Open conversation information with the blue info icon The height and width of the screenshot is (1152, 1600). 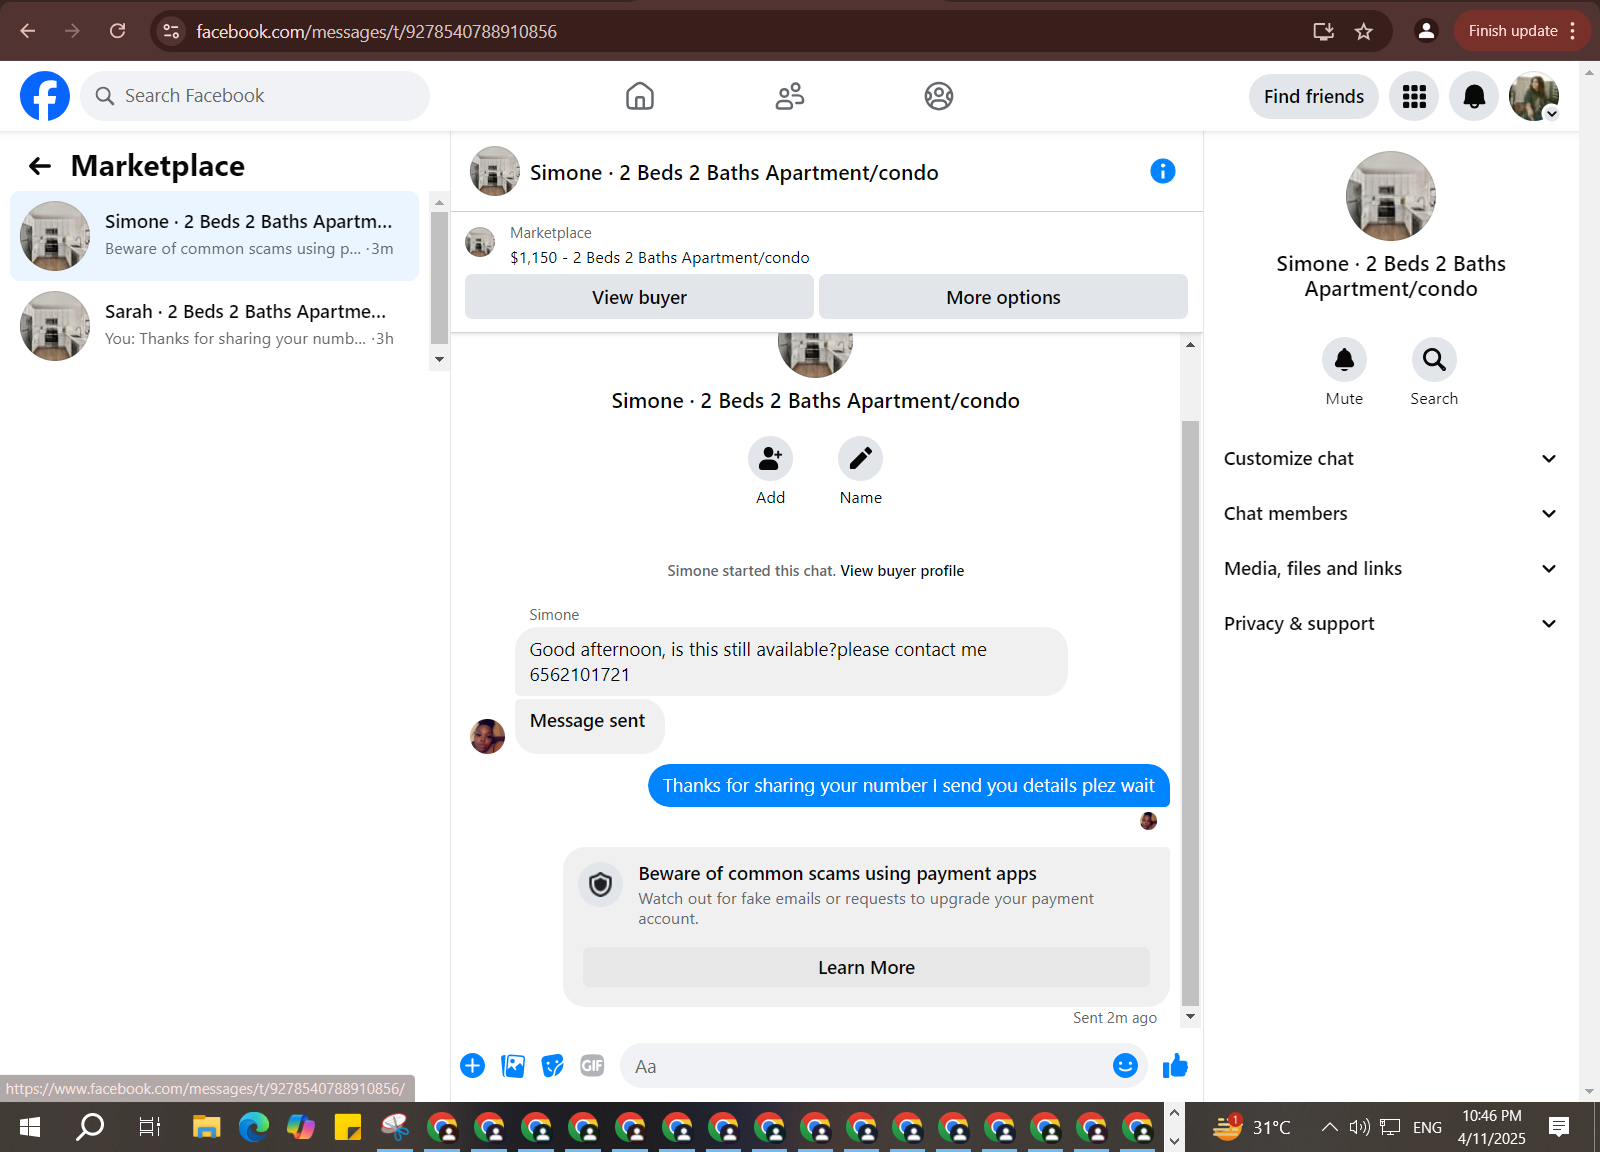pos(1163,171)
